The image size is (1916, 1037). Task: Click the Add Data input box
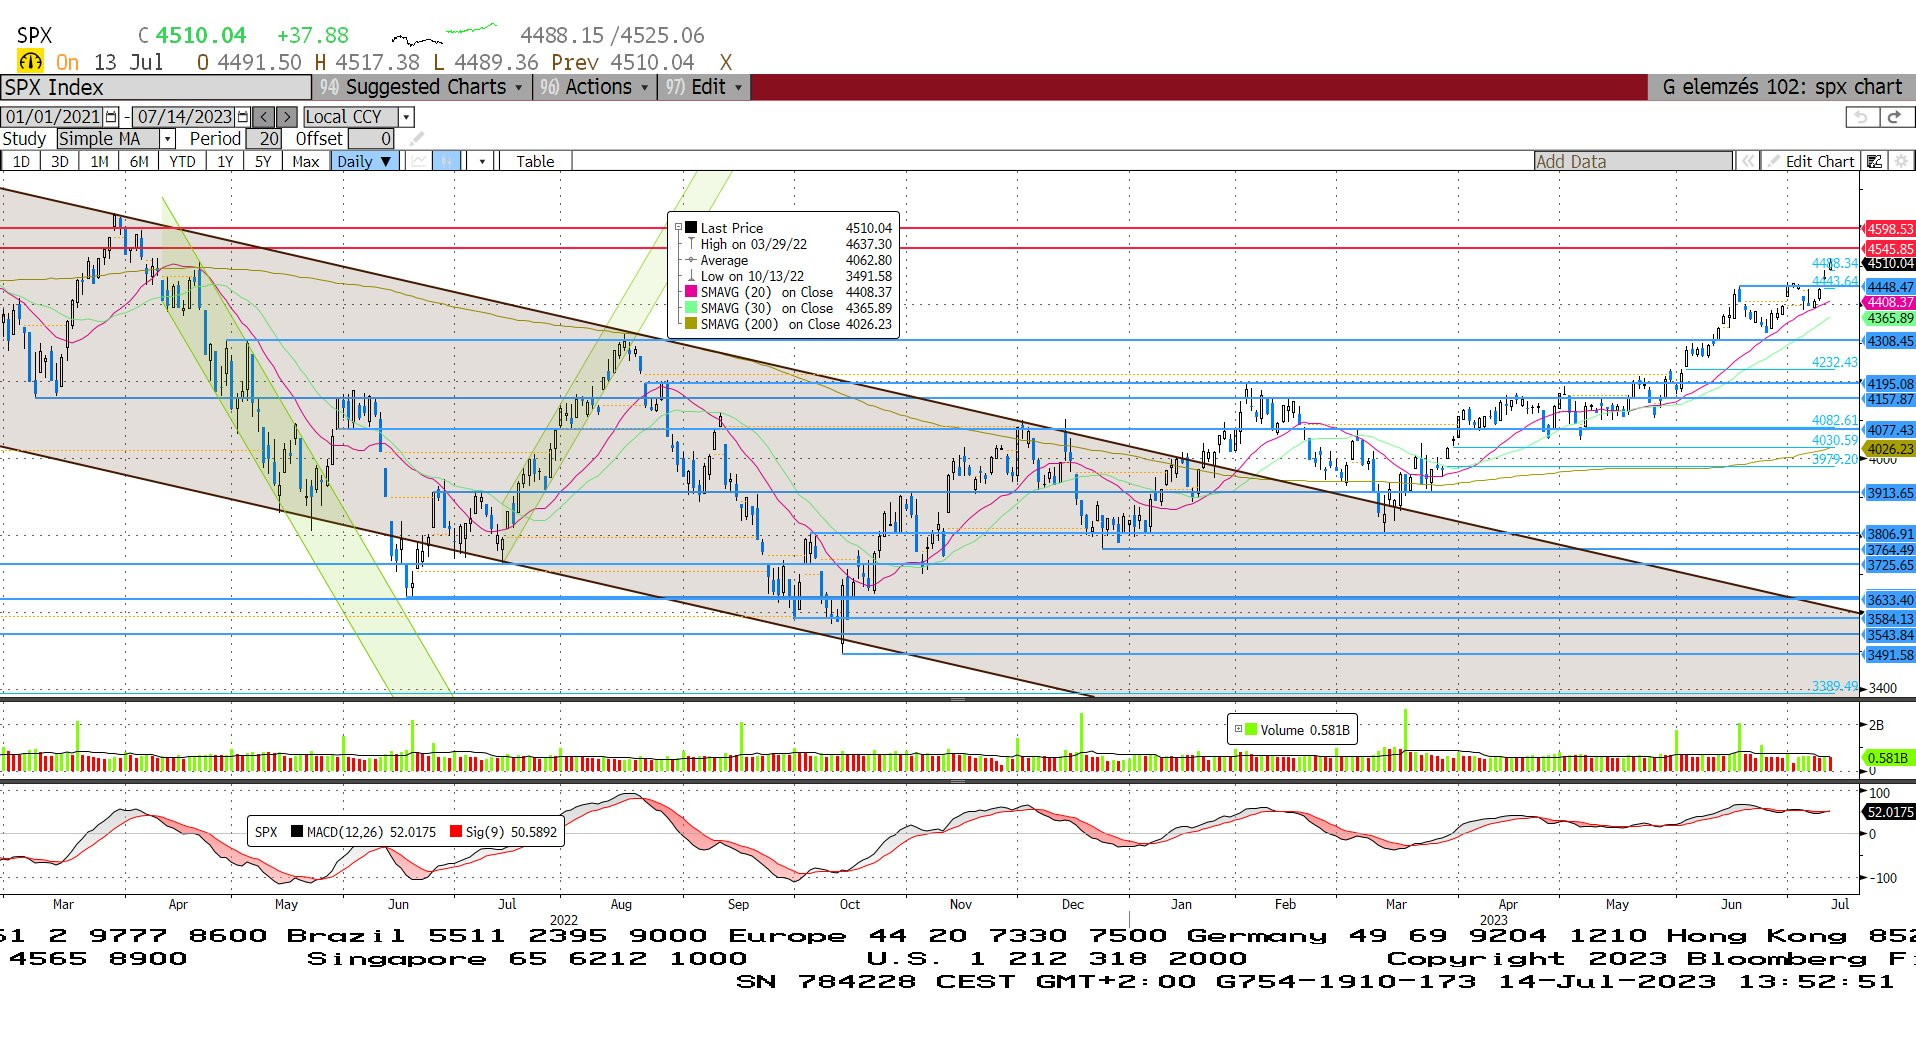(x=1634, y=161)
